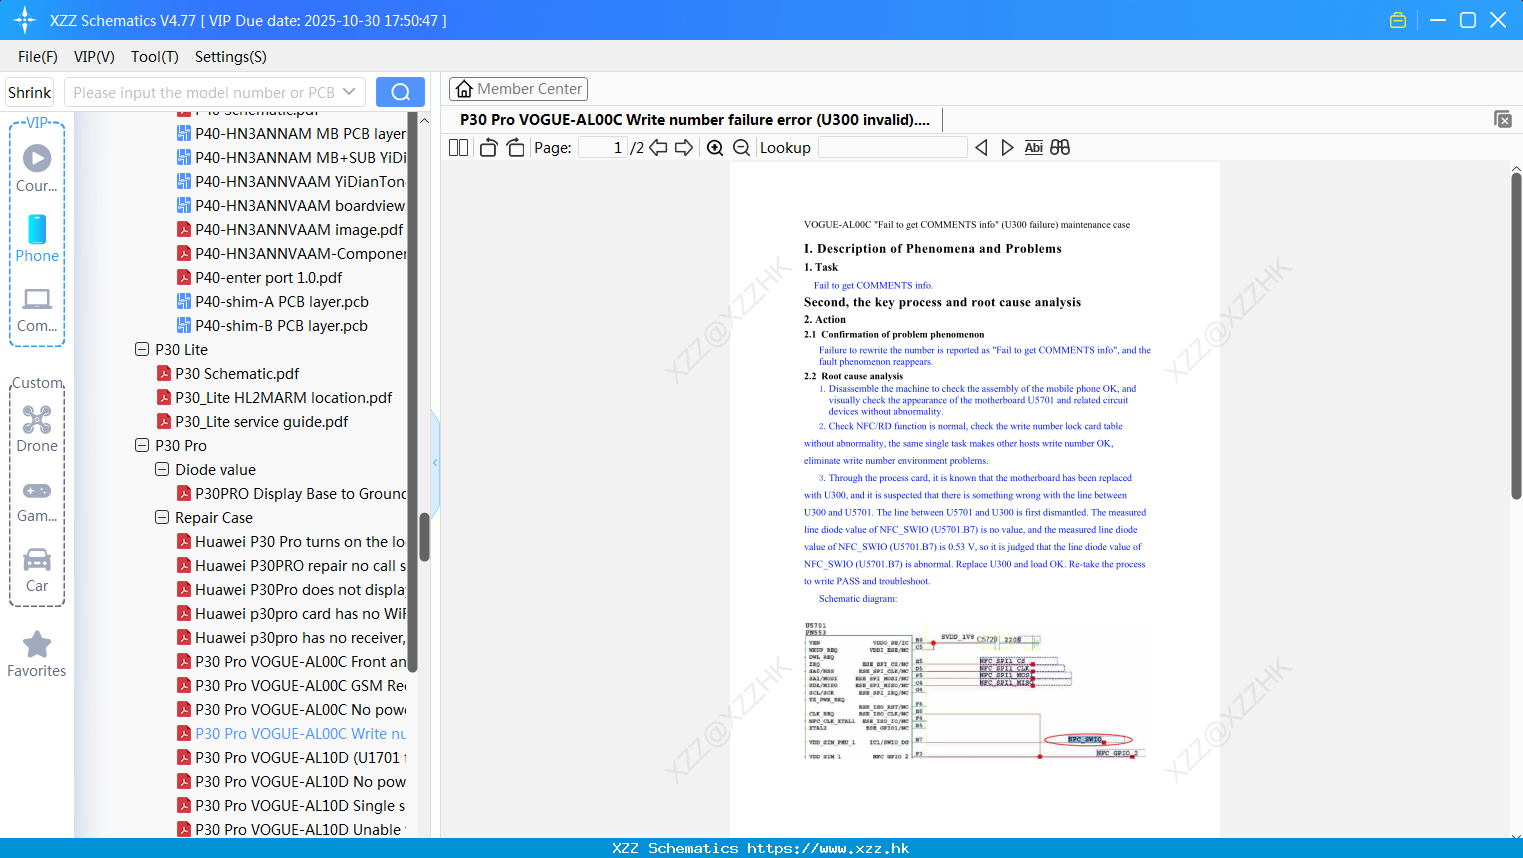Open P40-HN3ANNAM MB PCB layer file

(291, 133)
